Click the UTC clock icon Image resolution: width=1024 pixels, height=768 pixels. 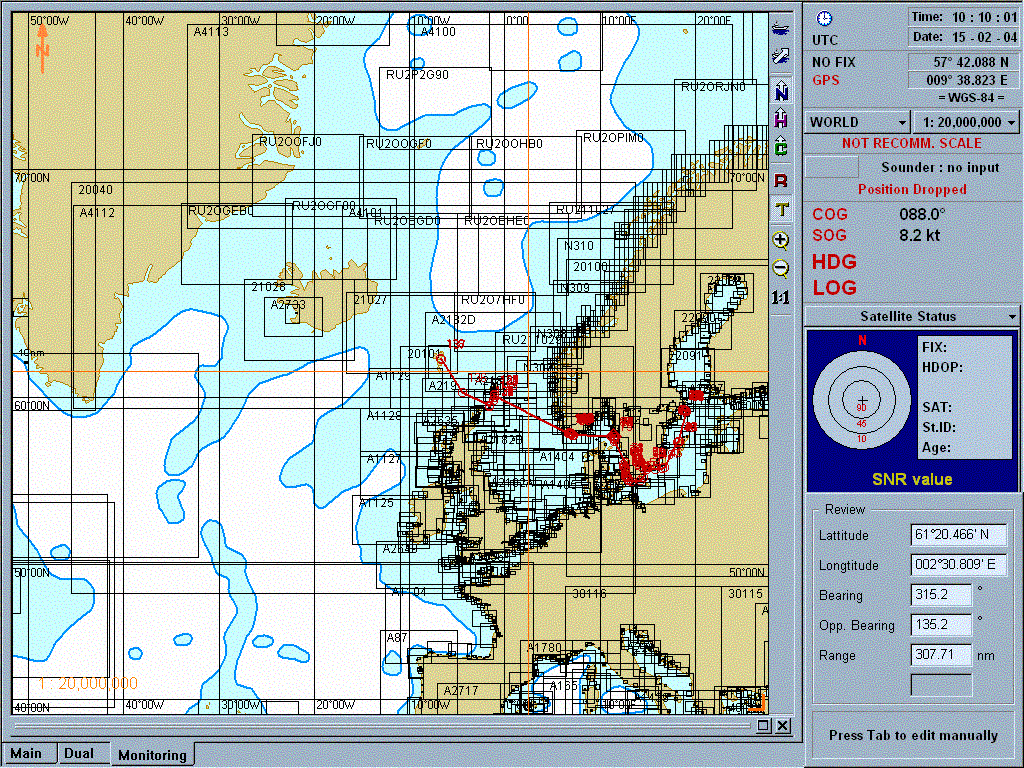(824, 19)
